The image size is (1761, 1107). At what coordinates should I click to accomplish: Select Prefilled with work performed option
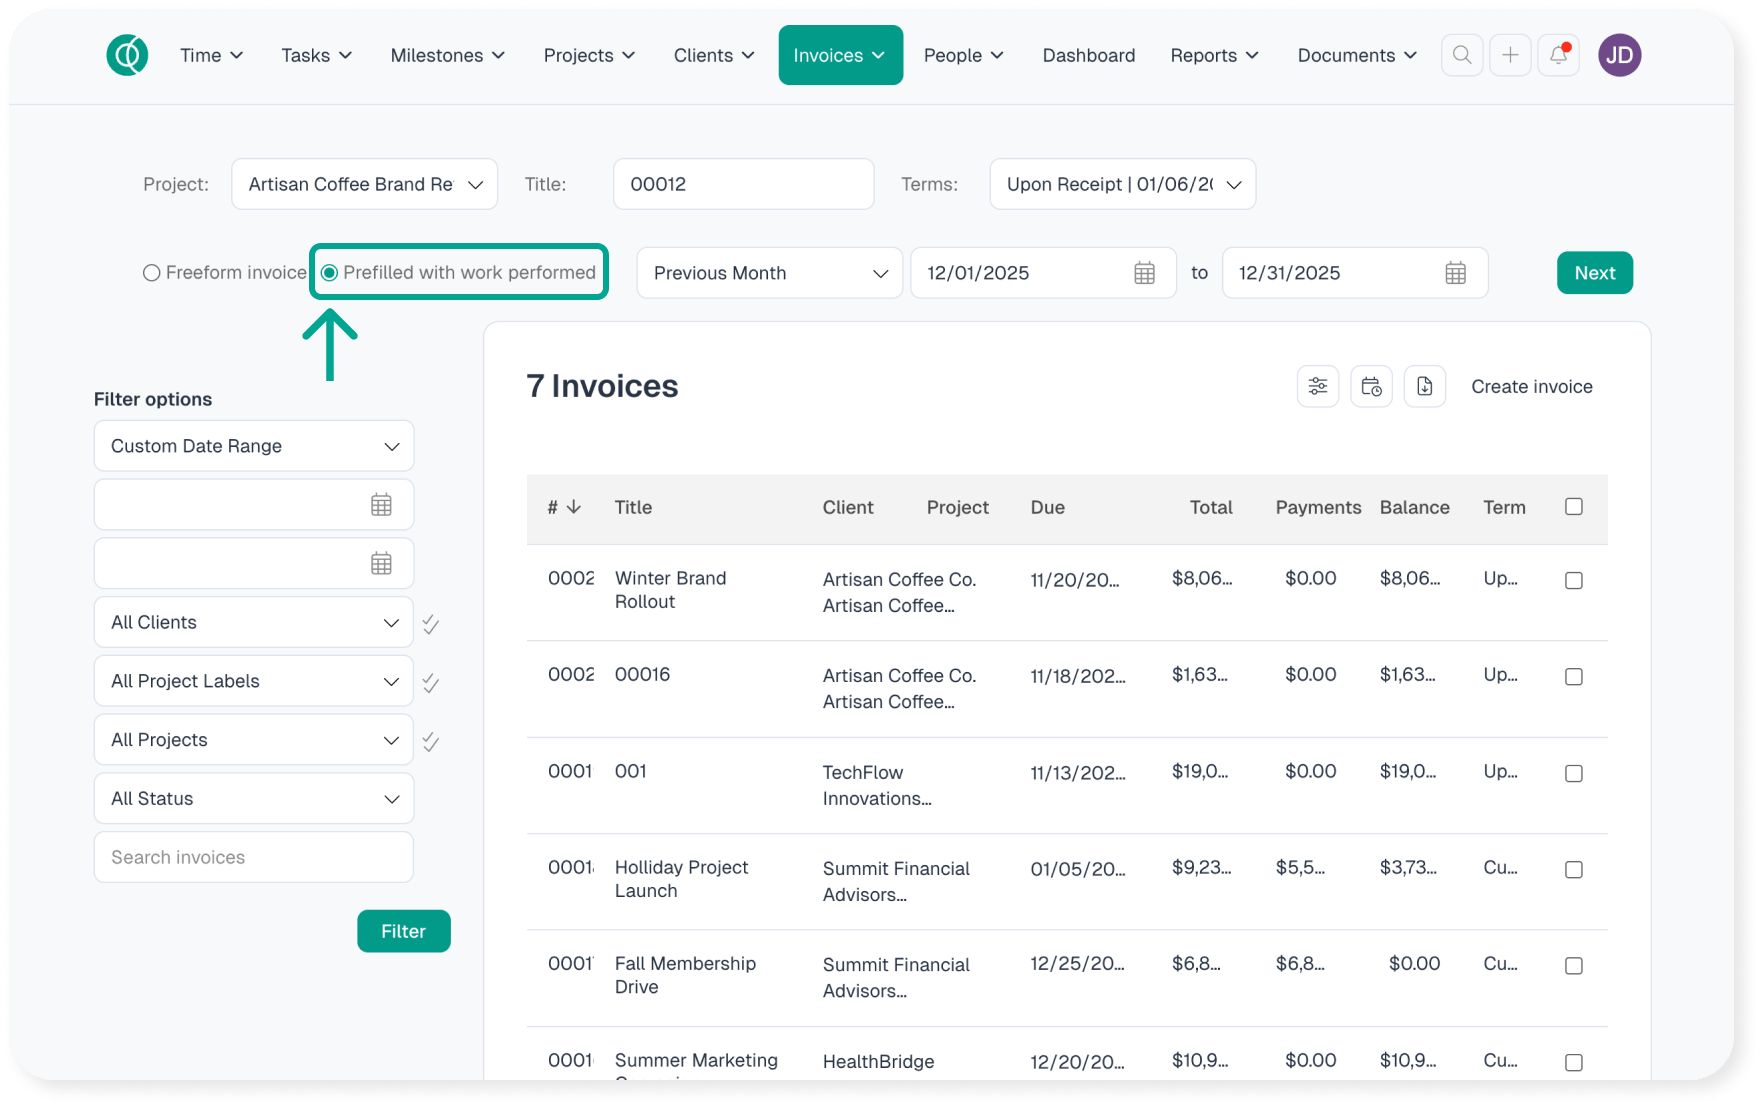click(329, 273)
